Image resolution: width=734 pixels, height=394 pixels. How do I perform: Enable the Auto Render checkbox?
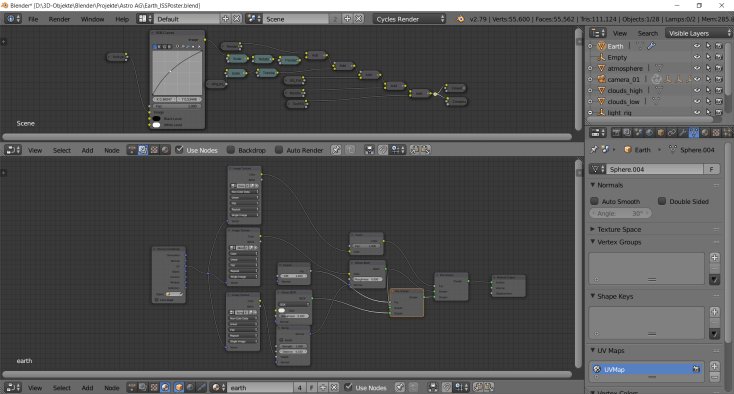(279, 150)
